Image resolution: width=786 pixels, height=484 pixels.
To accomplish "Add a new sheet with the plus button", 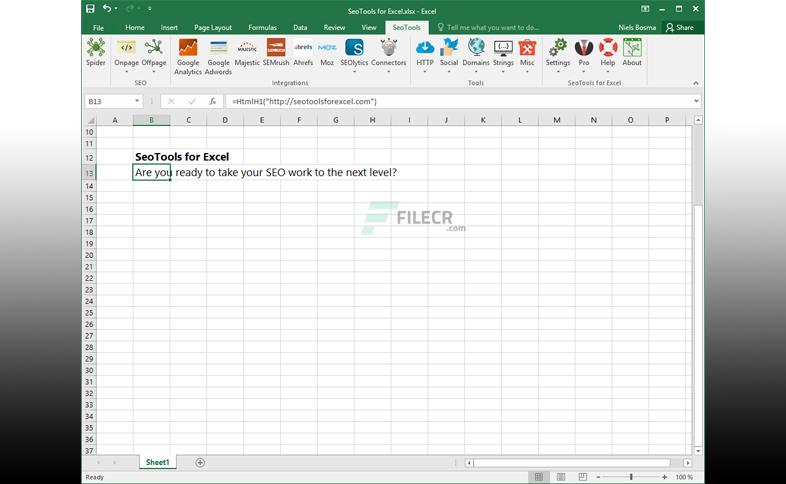I will (x=200, y=462).
